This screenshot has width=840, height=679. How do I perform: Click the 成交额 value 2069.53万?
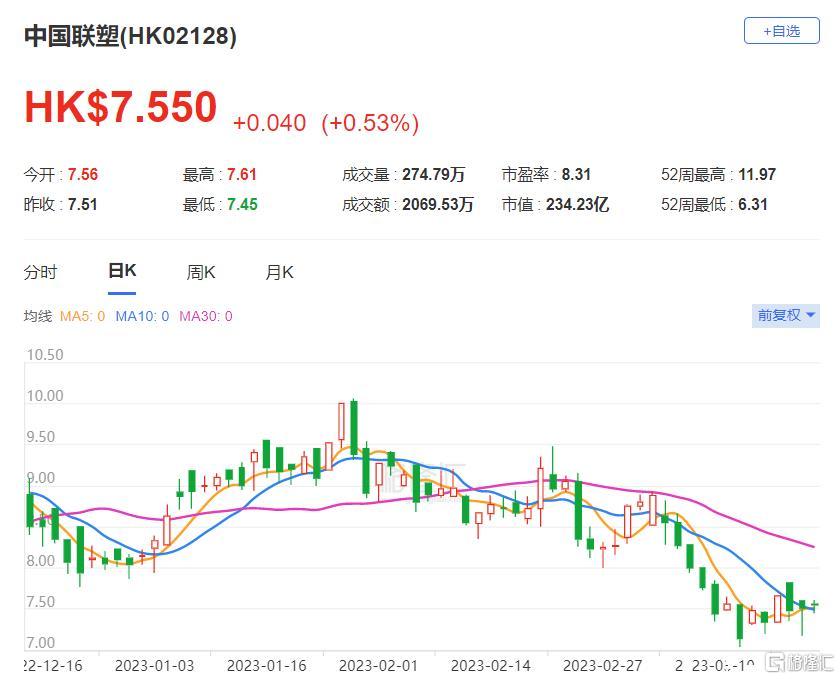[438, 204]
